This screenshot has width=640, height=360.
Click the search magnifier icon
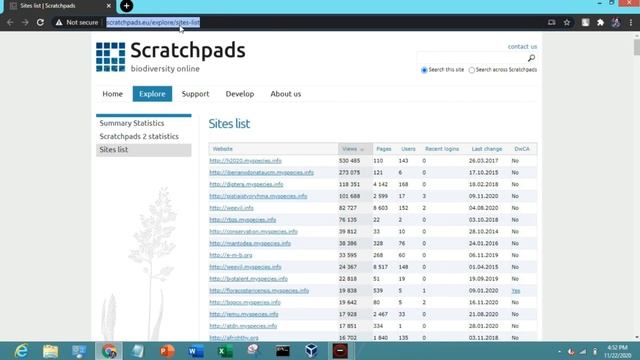click(531, 58)
